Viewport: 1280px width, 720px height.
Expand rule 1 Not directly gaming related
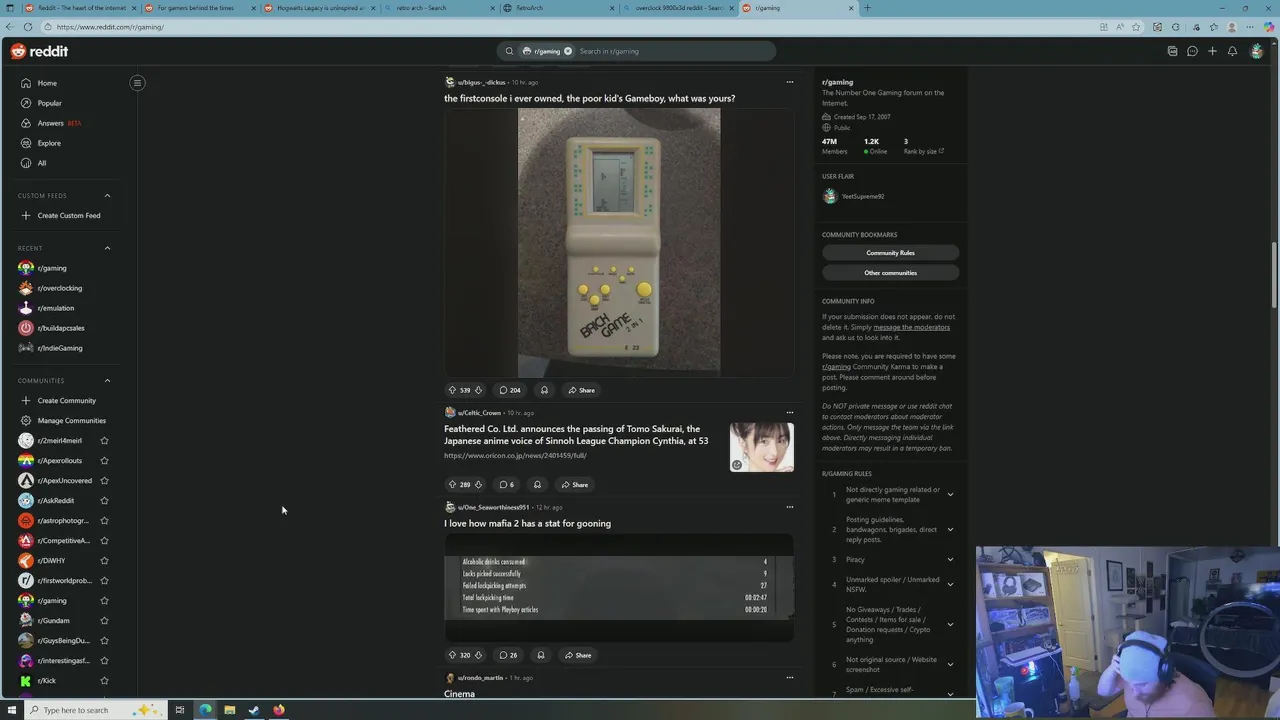[950, 494]
